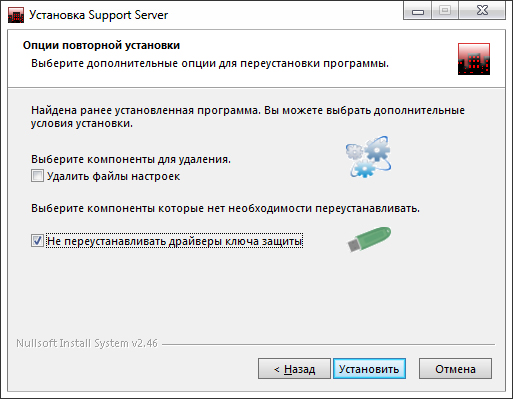This screenshot has height=399, width=513.
Task: Click the green USB key icon
Action: click(x=369, y=239)
